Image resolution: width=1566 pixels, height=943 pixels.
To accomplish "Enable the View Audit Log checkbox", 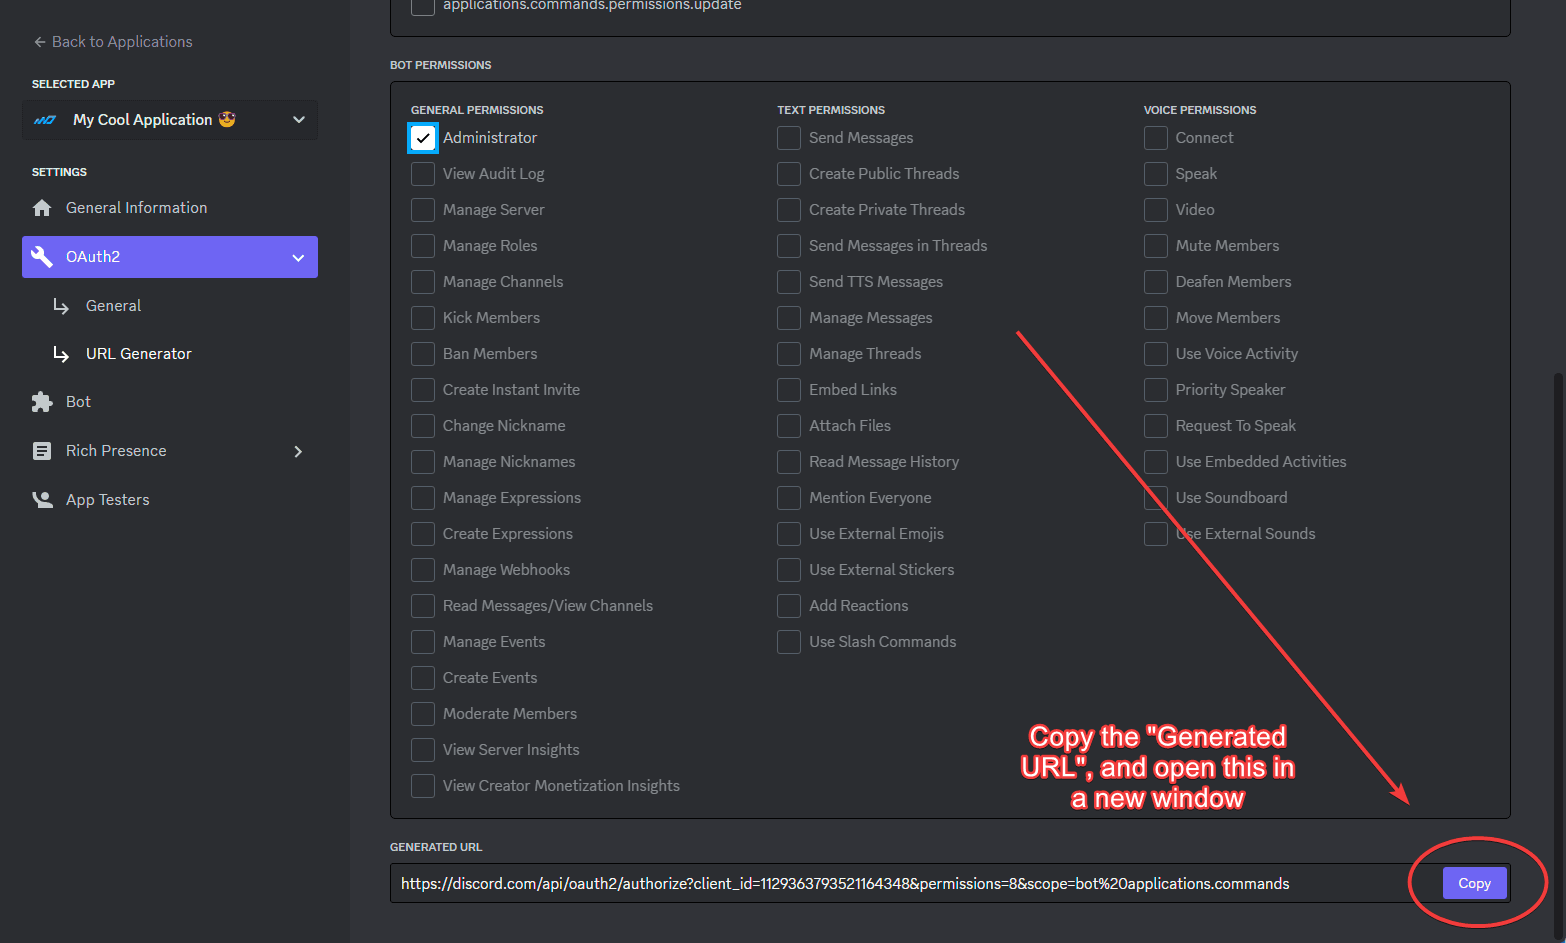I will coord(423,174).
